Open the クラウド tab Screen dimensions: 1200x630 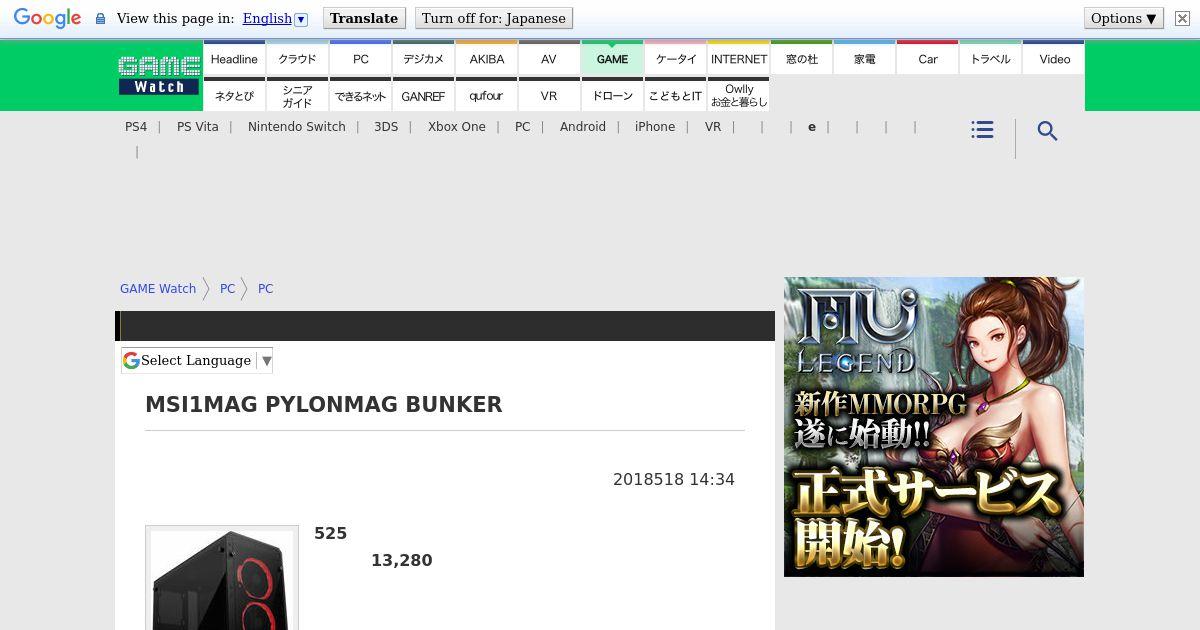297,59
